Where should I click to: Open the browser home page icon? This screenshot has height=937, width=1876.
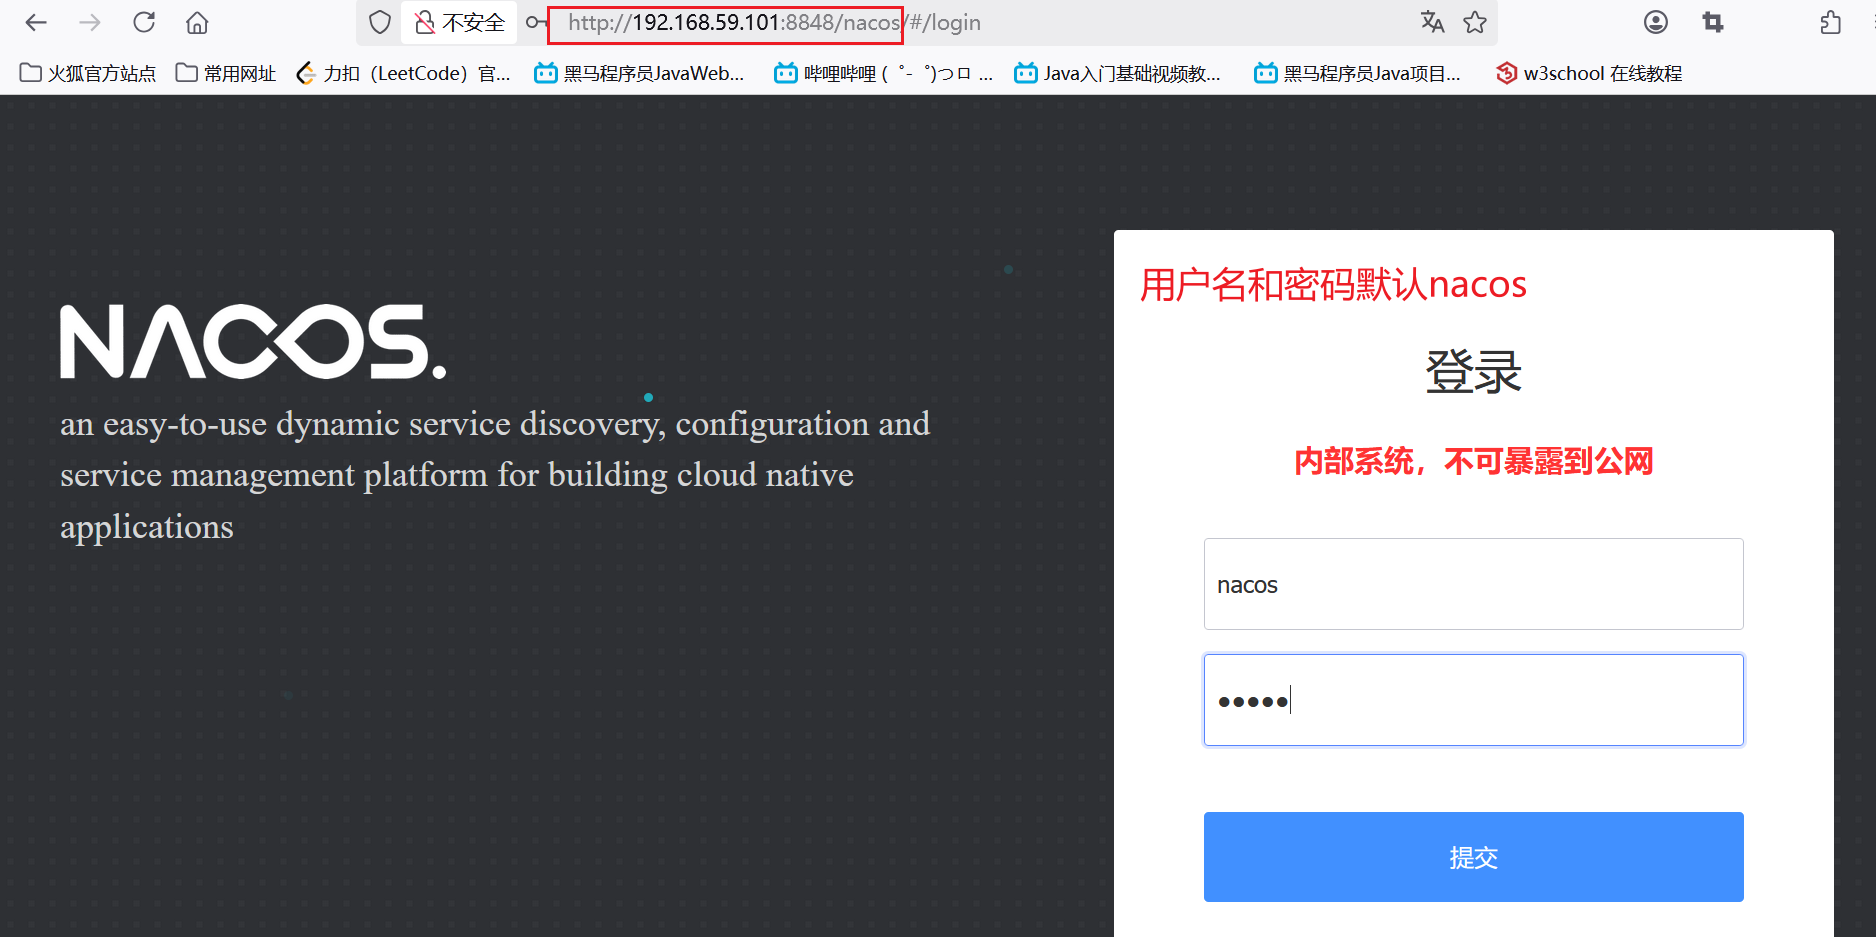point(198,22)
